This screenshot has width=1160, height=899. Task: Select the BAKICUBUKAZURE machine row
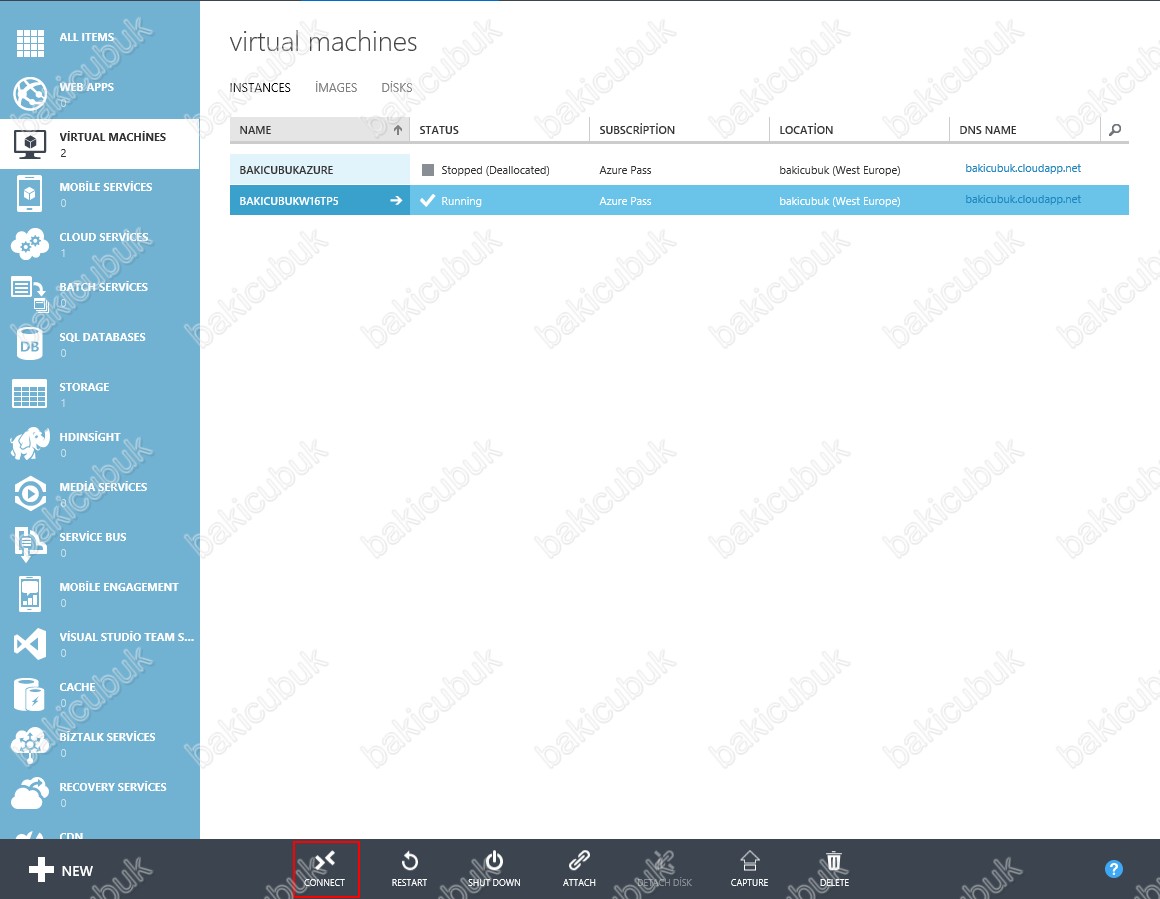[x=286, y=170]
